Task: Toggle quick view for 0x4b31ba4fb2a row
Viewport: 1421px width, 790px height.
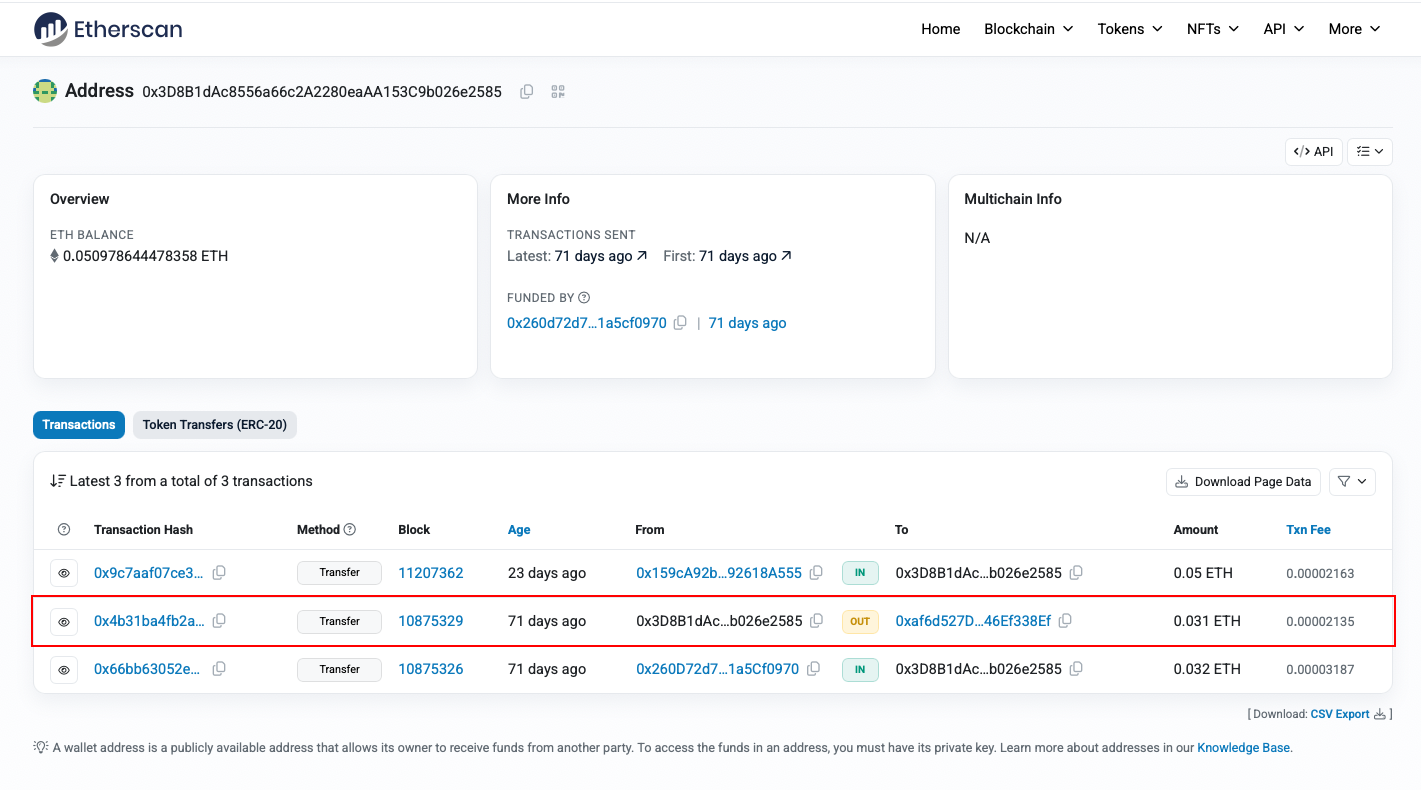Action: 64,621
